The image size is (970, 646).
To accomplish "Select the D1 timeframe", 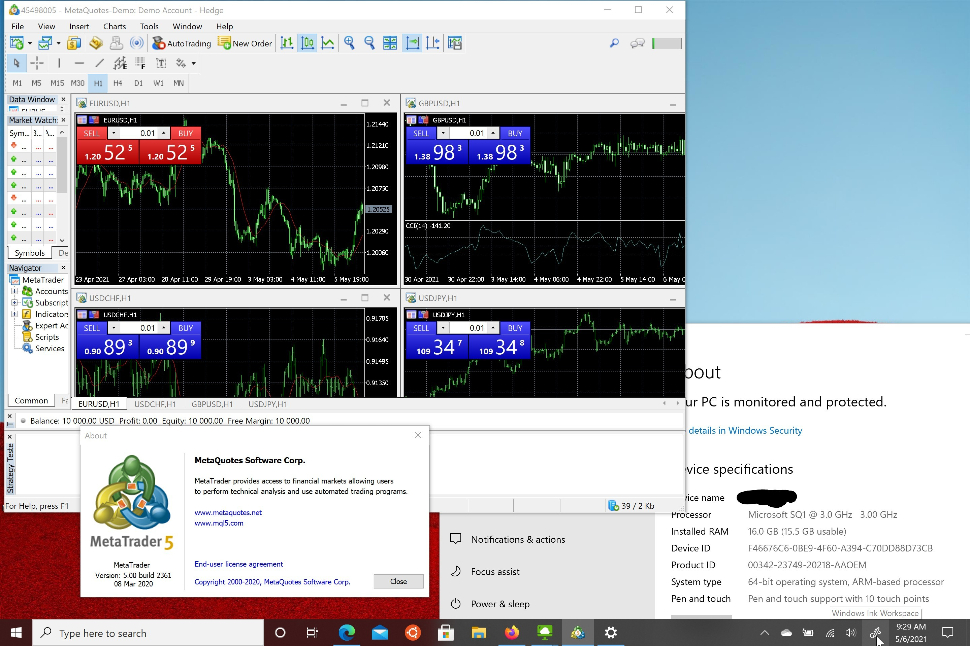I will point(138,83).
